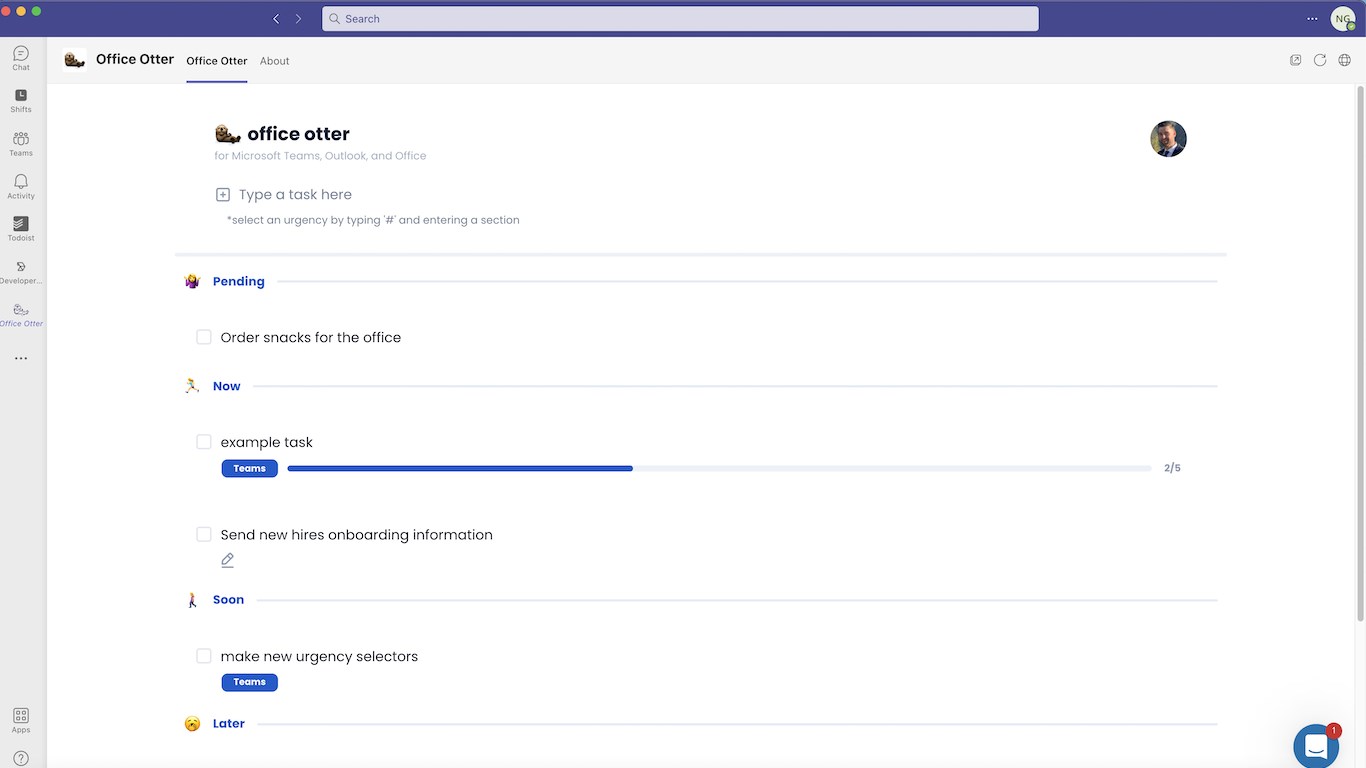Click the example task title text

pos(267,442)
